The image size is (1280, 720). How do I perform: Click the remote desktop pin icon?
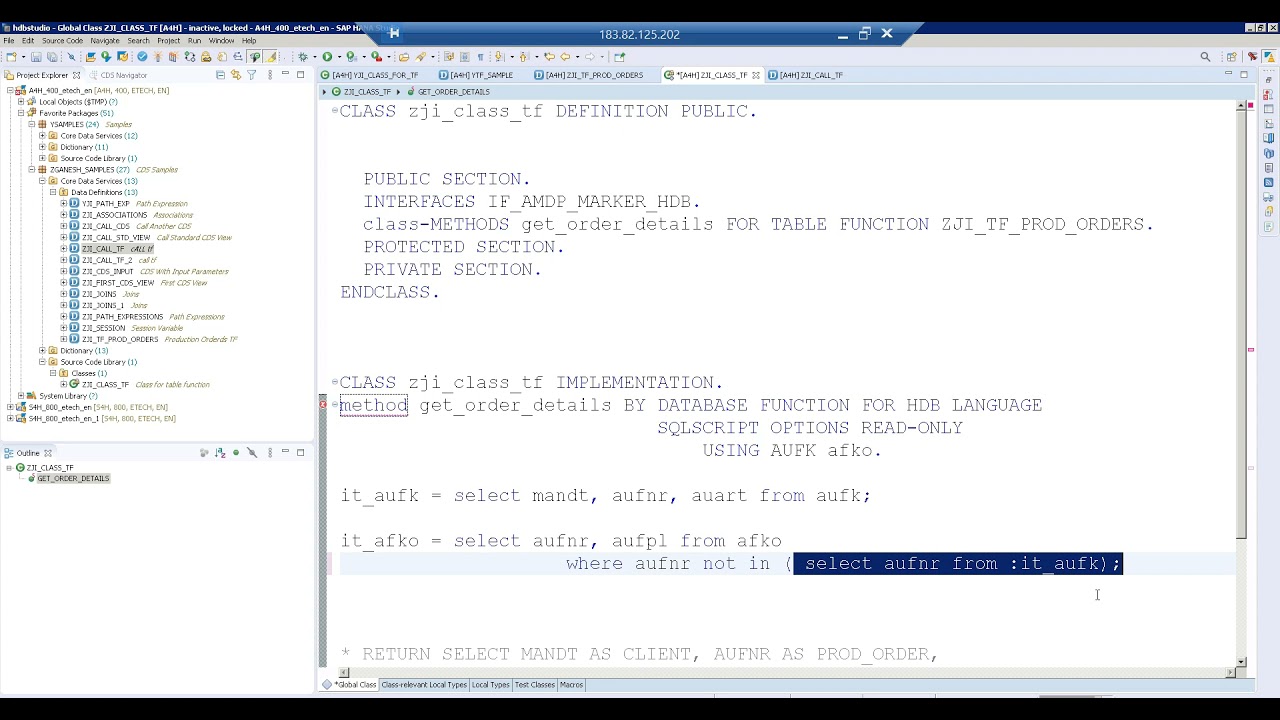click(394, 34)
